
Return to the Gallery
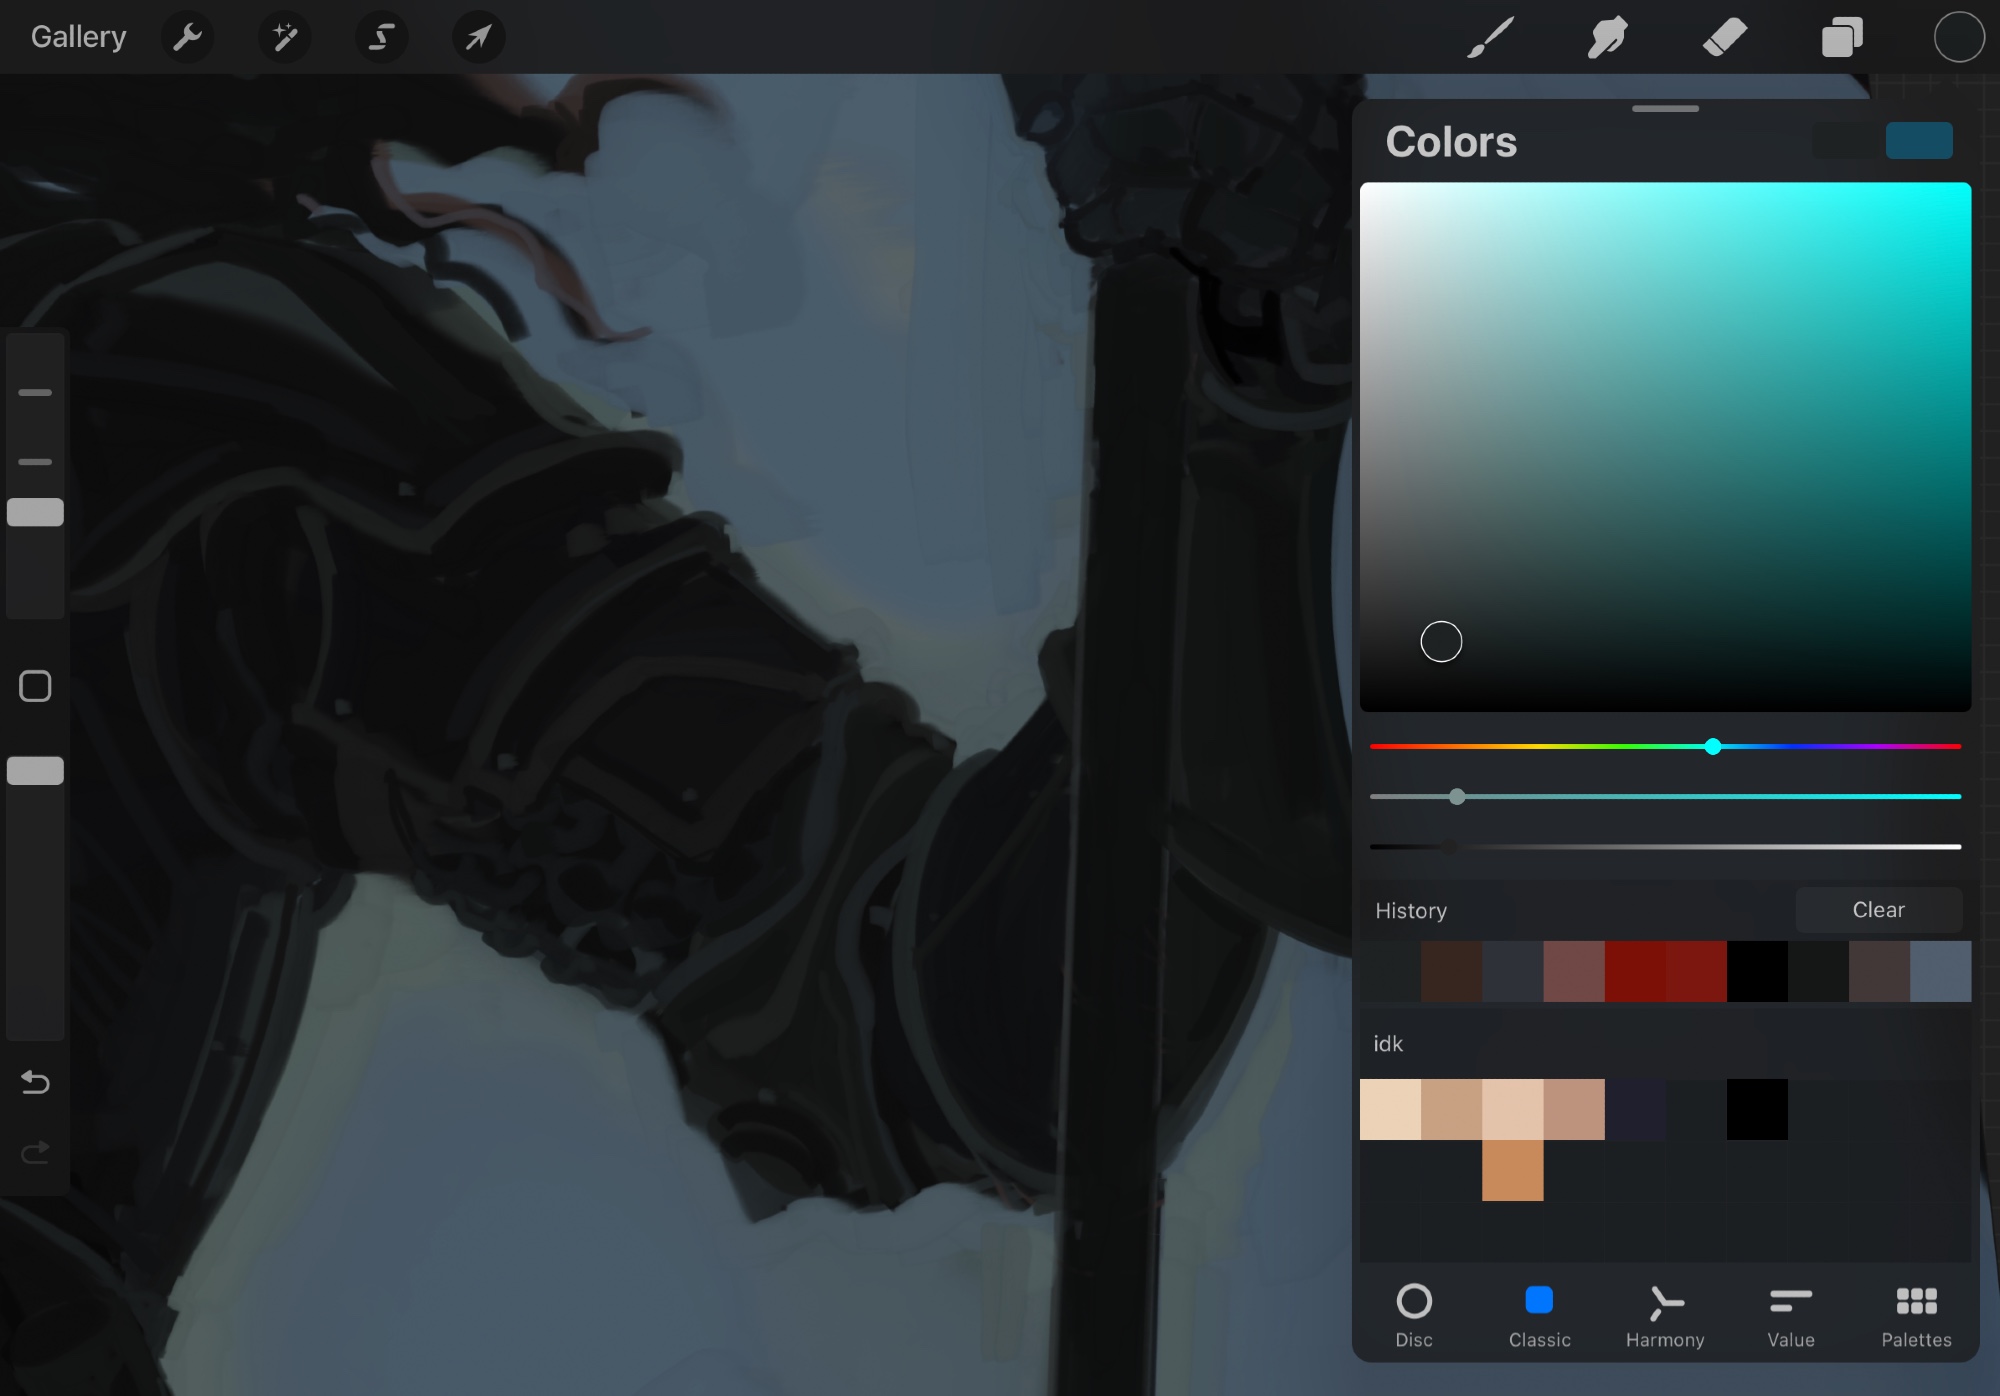[x=78, y=38]
